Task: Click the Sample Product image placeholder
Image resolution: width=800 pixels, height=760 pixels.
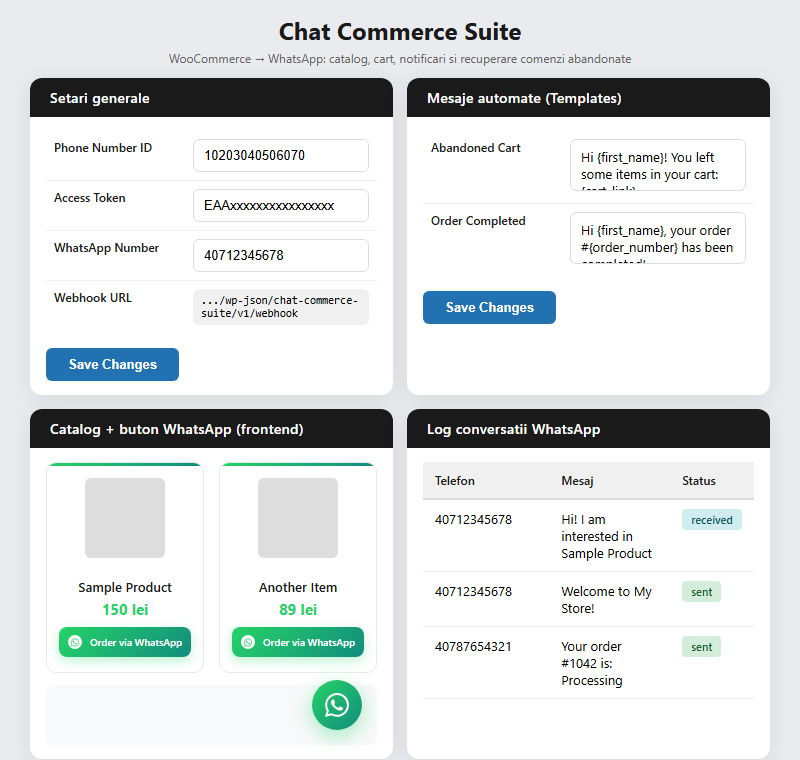Action: [125, 518]
